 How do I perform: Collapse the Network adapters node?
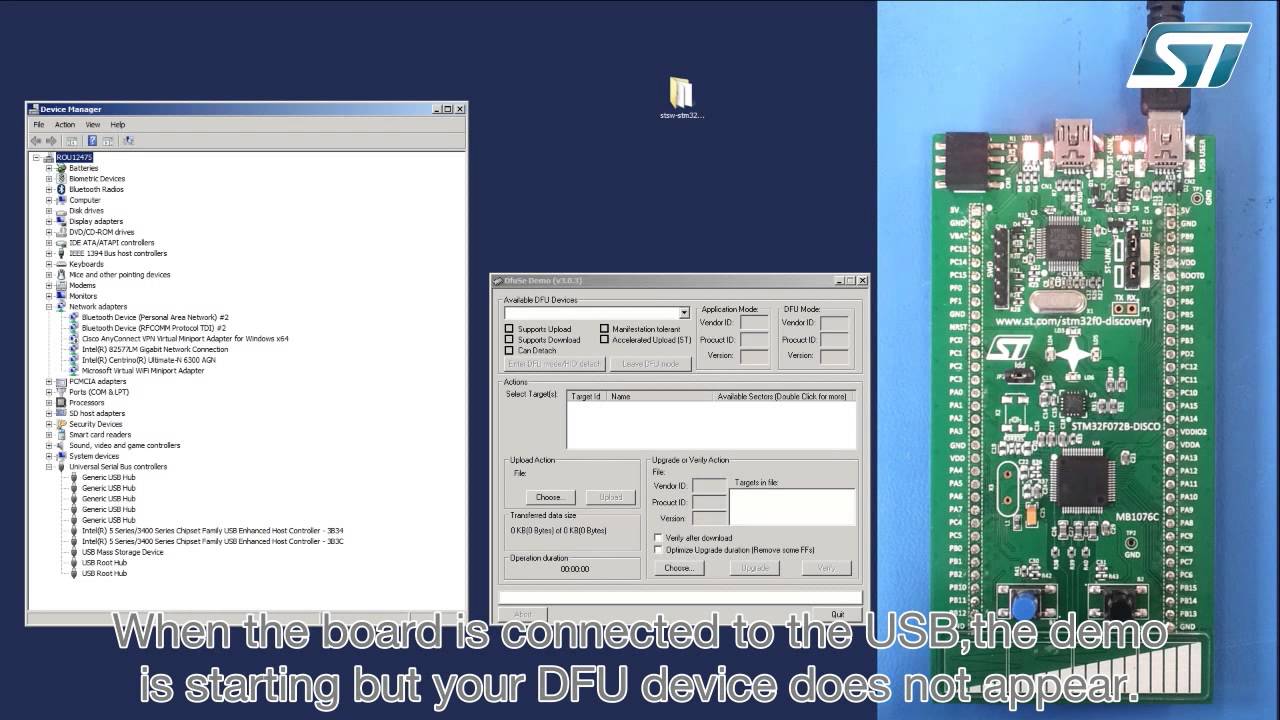tap(49, 307)
